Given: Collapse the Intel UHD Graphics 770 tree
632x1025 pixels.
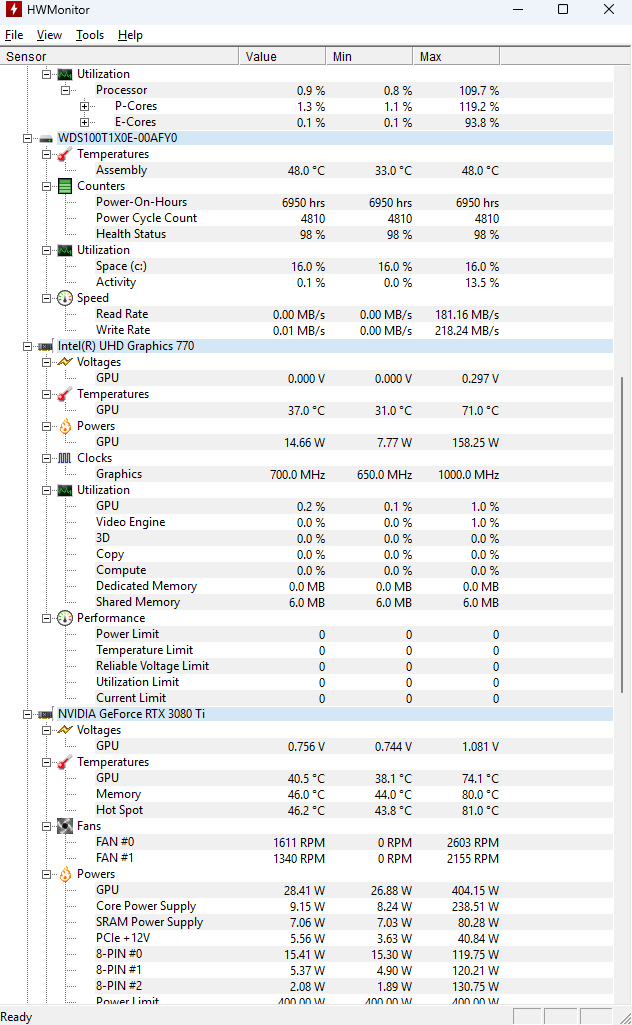Looking at the screenshot, I should [x=27, y=346].
